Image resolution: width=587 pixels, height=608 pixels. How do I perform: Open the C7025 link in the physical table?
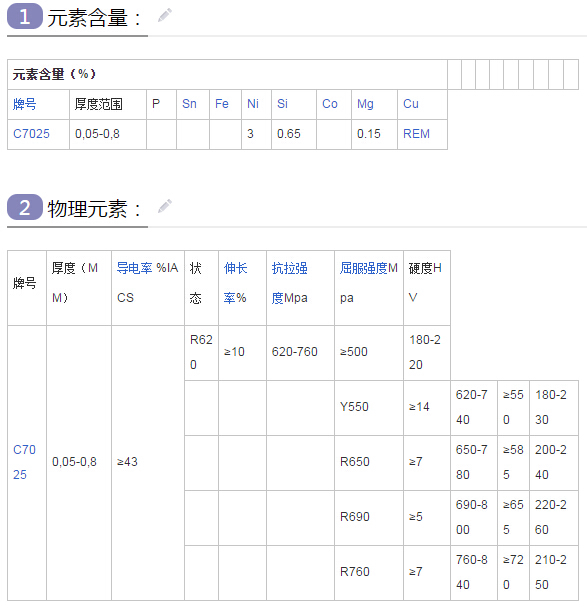tap(24, 462)
